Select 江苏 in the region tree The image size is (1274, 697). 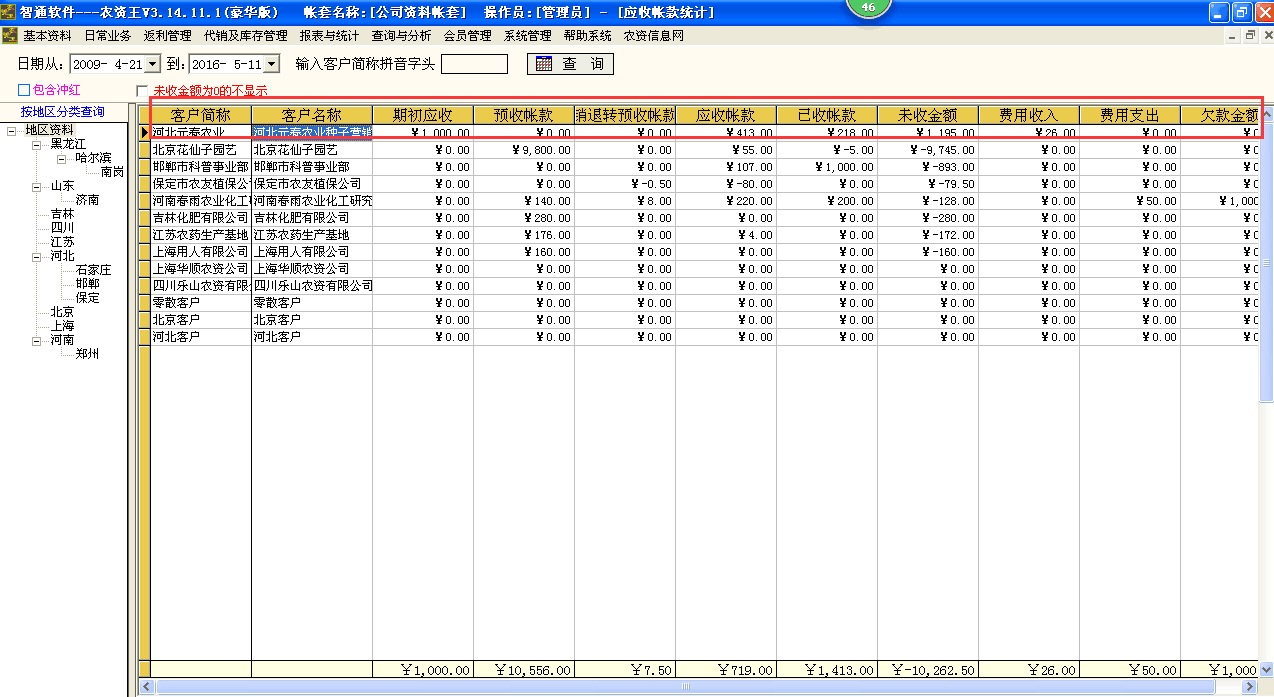[62, 242]
